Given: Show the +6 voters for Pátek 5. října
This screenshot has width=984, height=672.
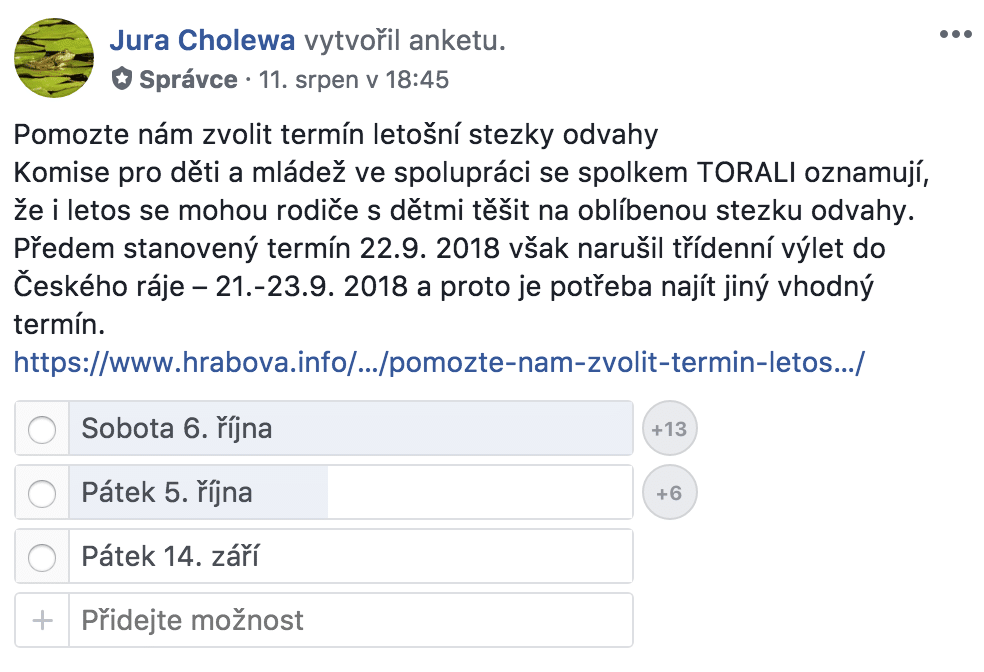Looking at the screenshot, I should point(670,493).
